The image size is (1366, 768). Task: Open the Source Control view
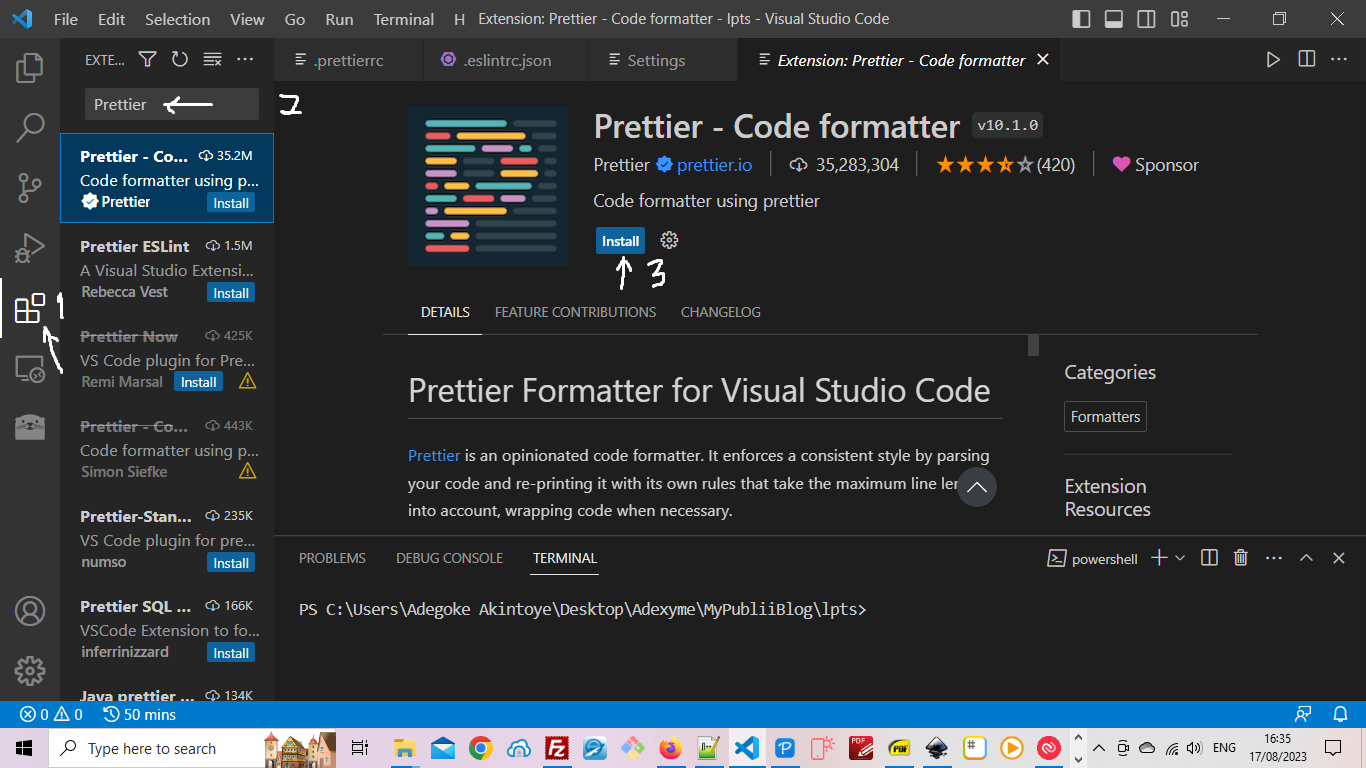[30, 187]
